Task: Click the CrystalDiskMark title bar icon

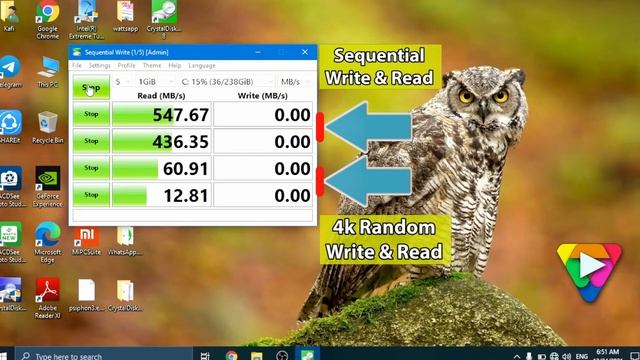Action: tap(77, 52)
